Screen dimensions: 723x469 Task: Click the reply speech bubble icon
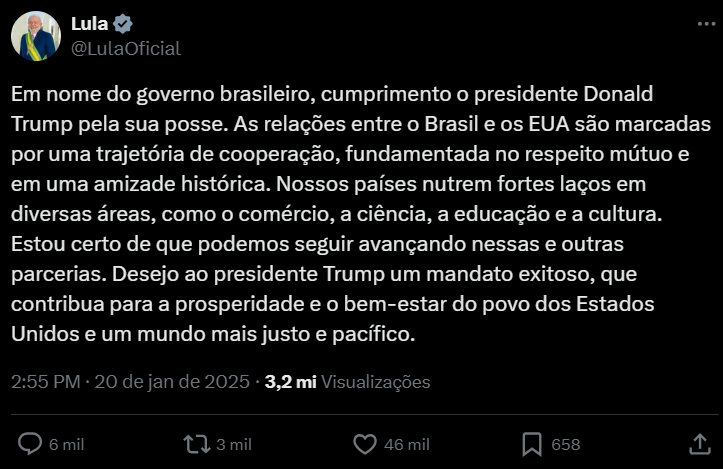click(31, 444)
